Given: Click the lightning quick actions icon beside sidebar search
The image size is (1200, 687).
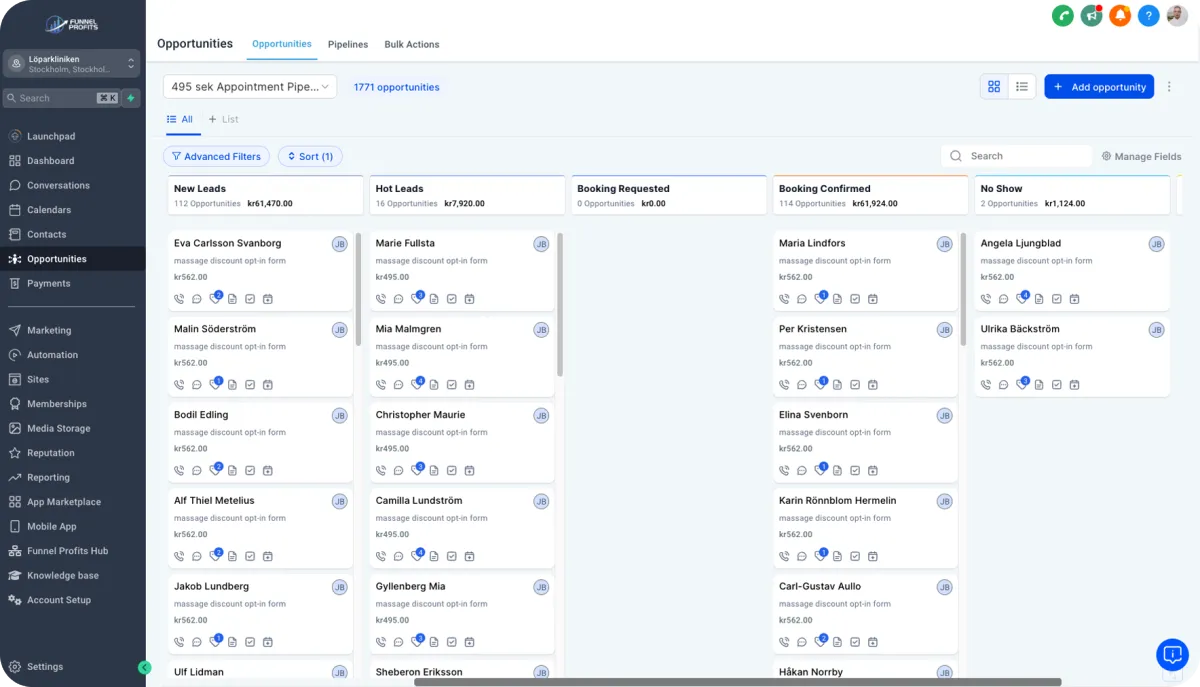Looking at the screenshot, I should click(131, 98).
